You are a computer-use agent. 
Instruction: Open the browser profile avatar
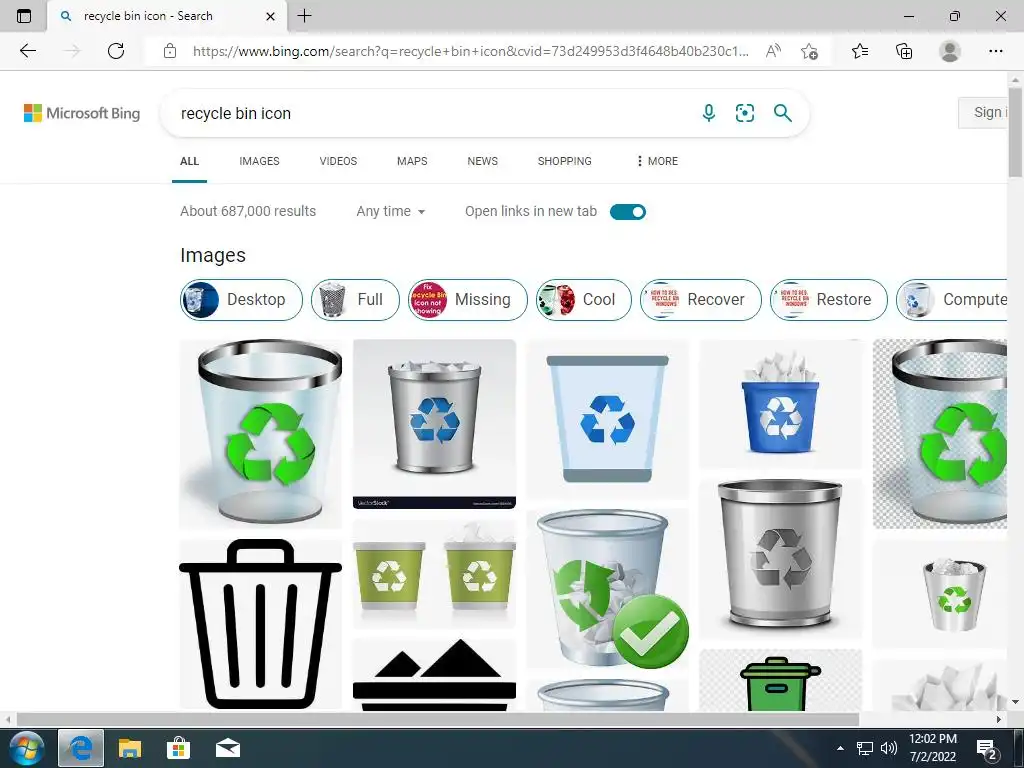point(950,51)
